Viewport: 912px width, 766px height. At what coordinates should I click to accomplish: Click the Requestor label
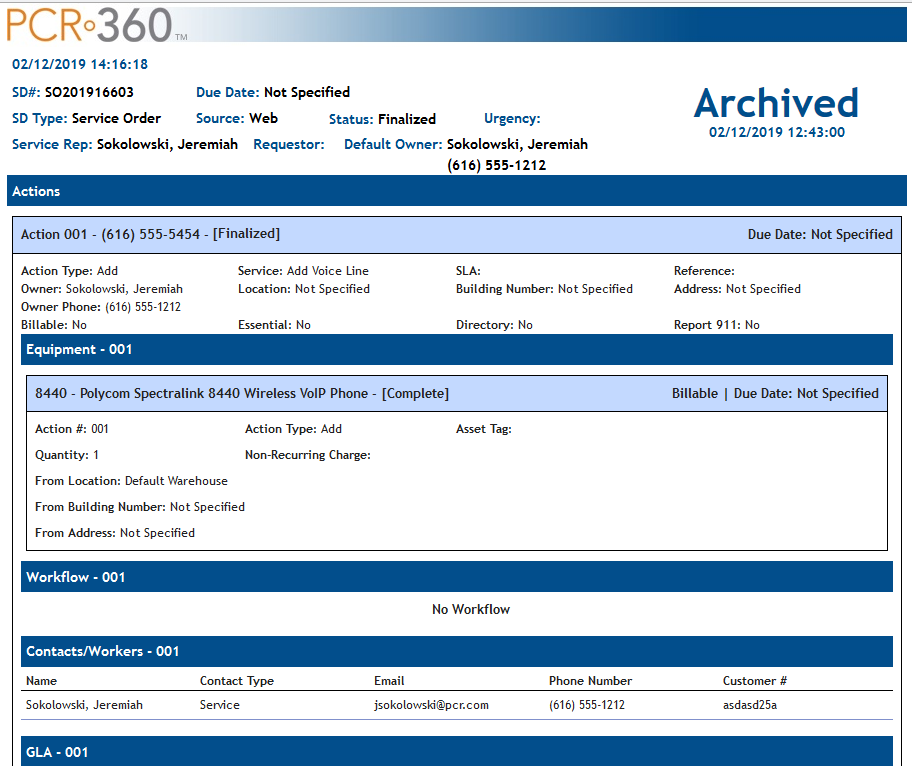point(288,144)
